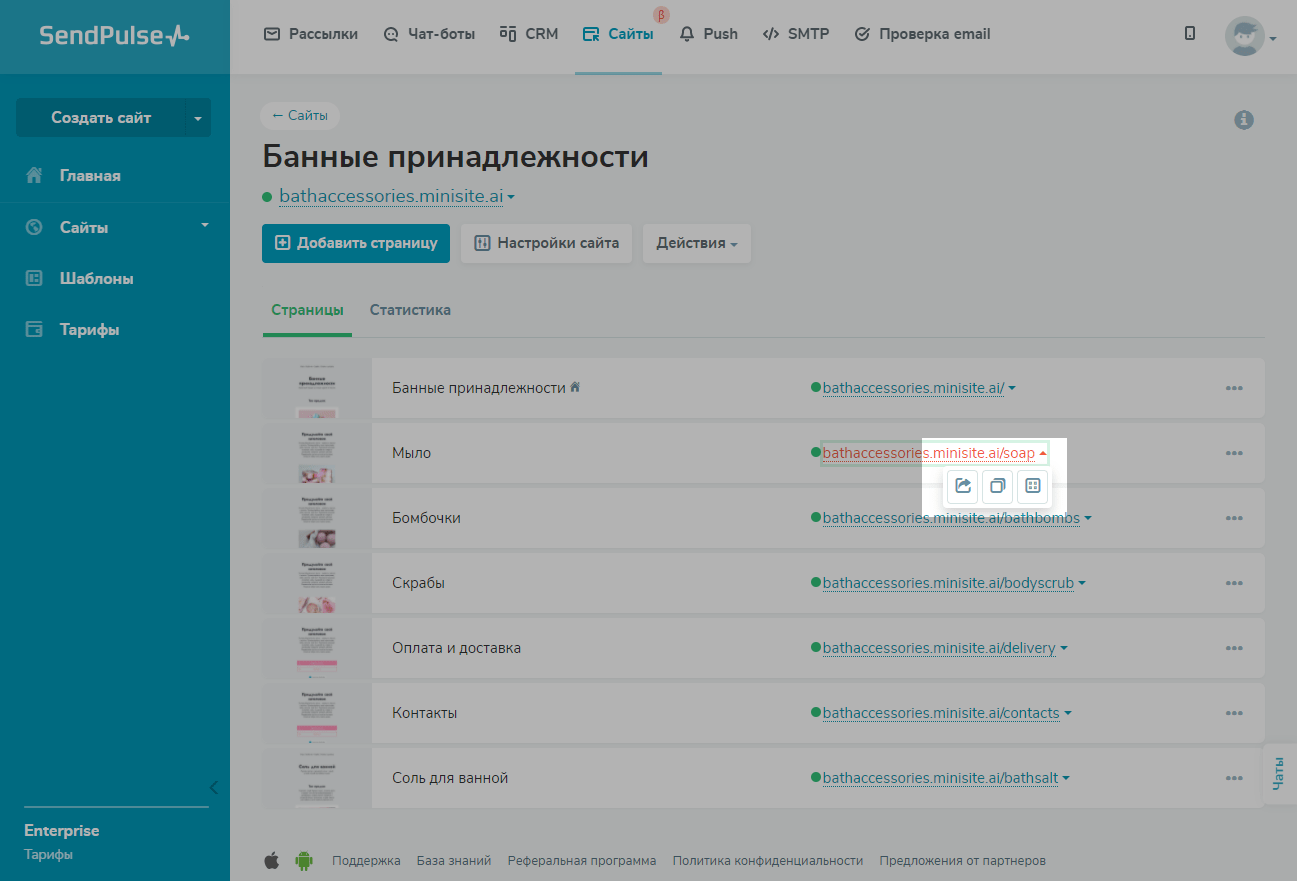Show QR code icon for Мыло page
This screenshot has width=1297, height=881.
pyautogui.click(x=1032, y=486)
